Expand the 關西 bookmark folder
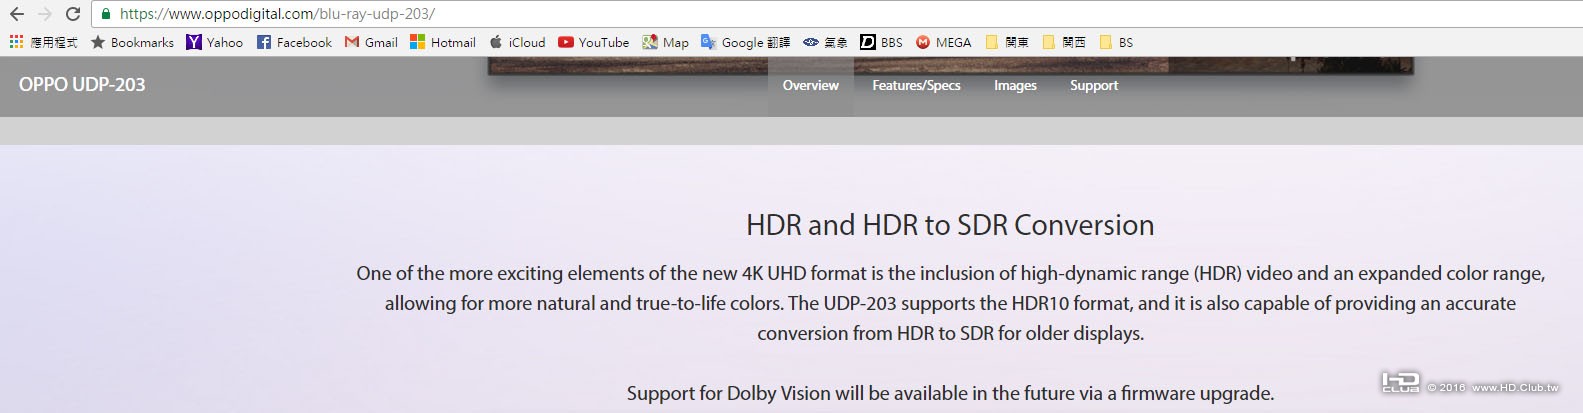 1064,42
